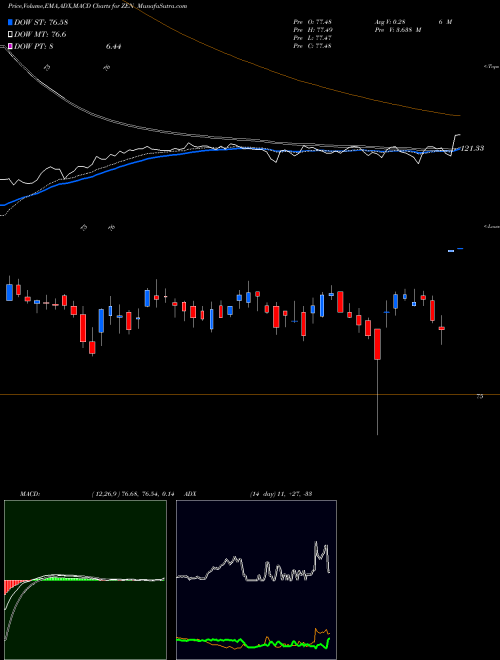Click the 'Pre H: 77.49' value
Screen dimensions: 500x660
coord(312,30)
